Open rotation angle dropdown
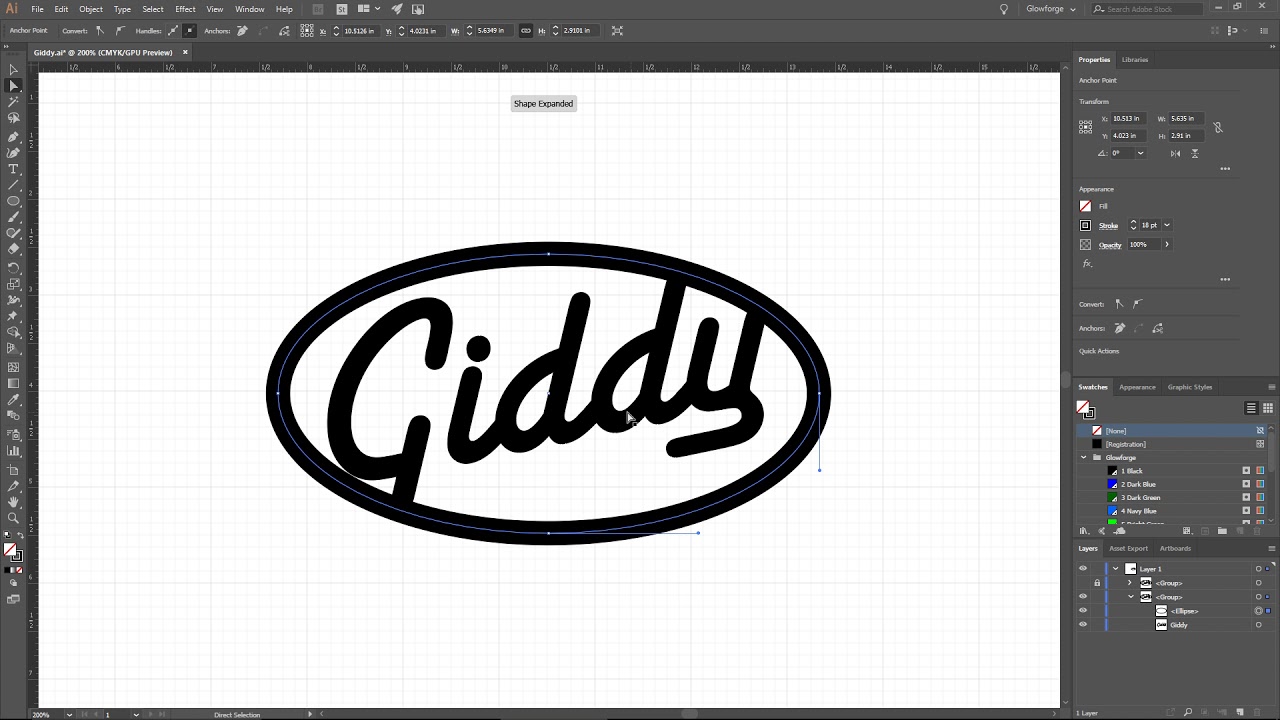Image resolution: width=1280 pixels, height=720 pixels. pos(1140,153)
